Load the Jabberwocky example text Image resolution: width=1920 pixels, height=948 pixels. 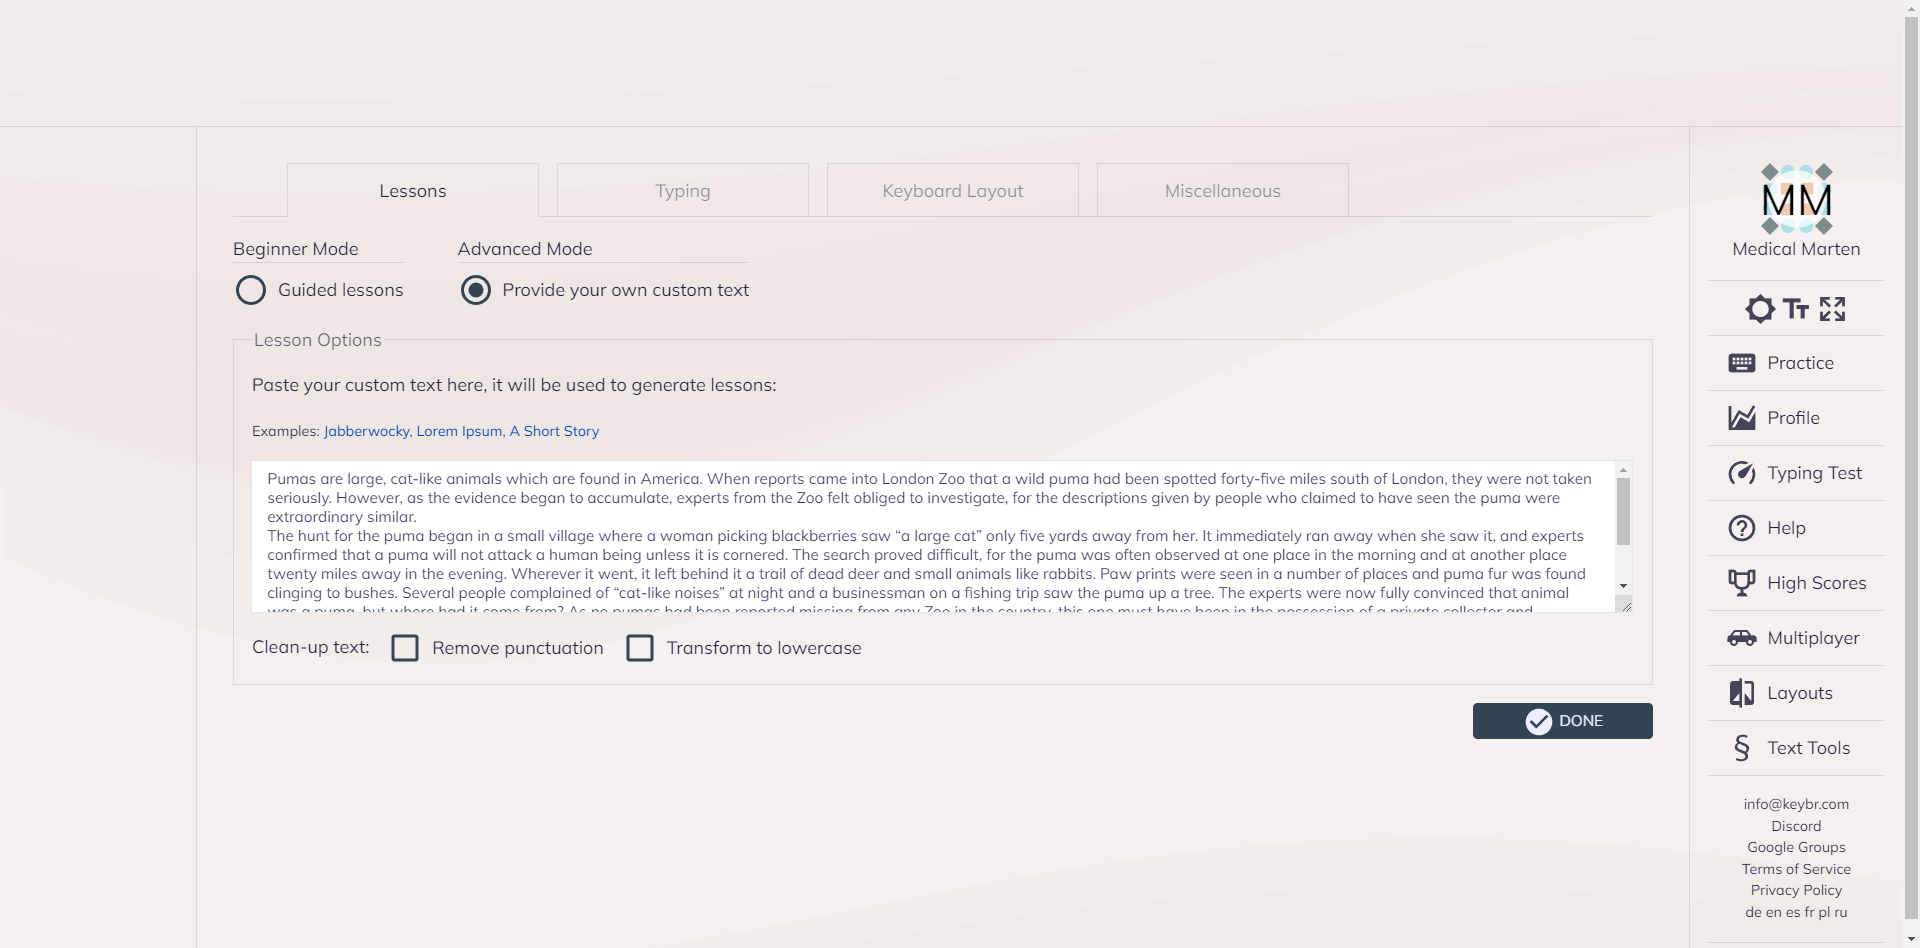(366, 431)
